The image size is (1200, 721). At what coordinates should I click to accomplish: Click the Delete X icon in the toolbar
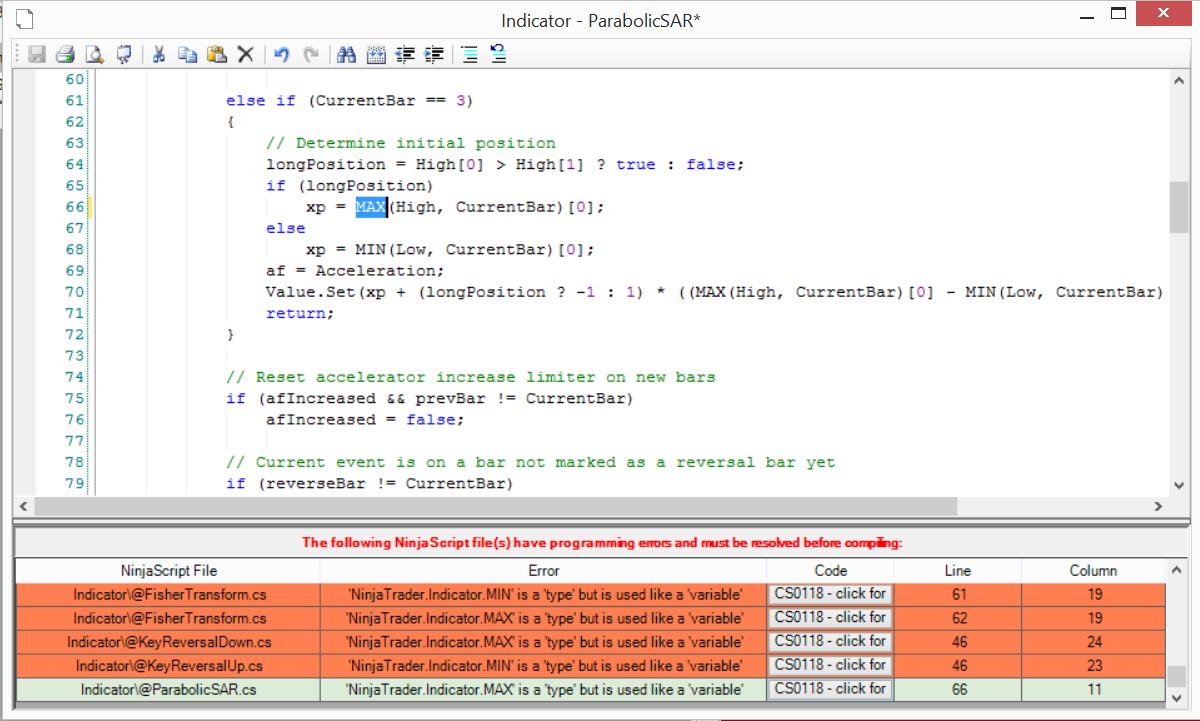point(245,54)
